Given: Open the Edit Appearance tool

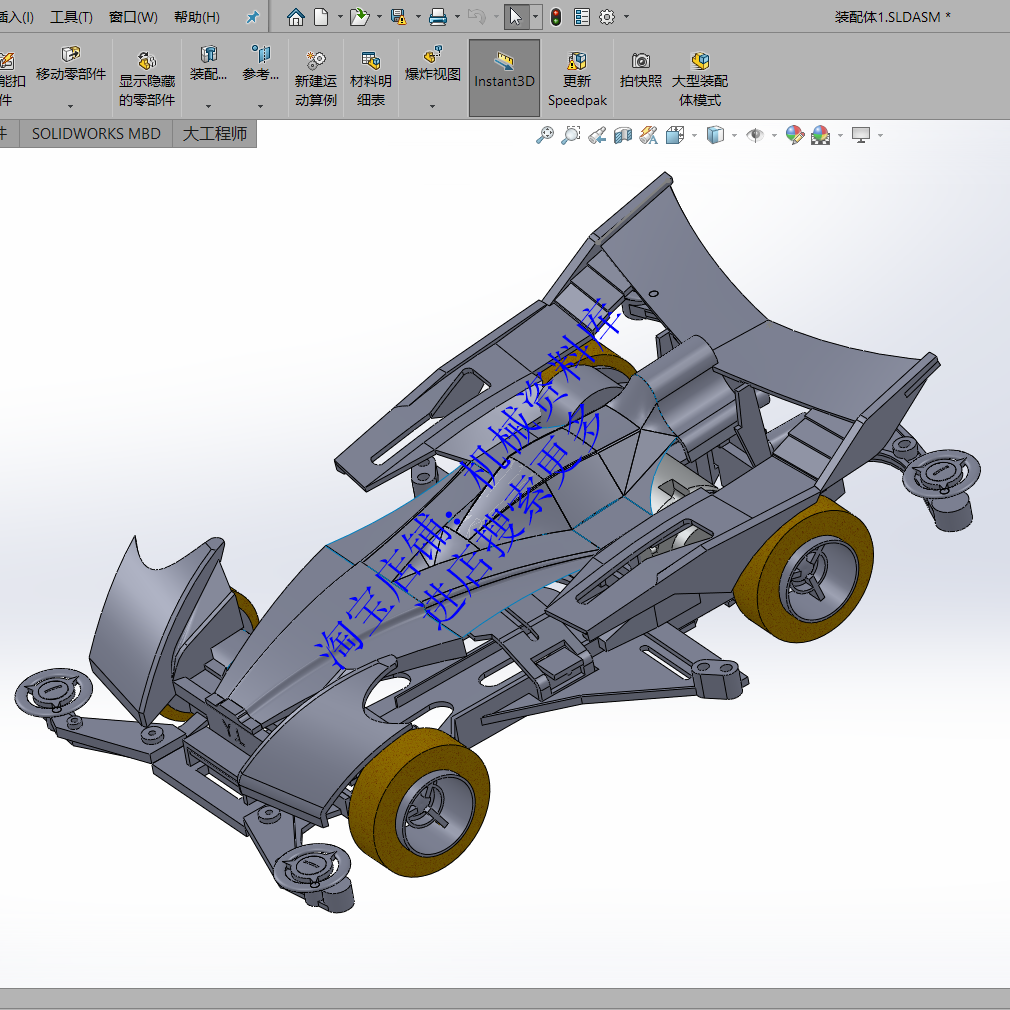Looking at the screenshot, I should (795, 134).
